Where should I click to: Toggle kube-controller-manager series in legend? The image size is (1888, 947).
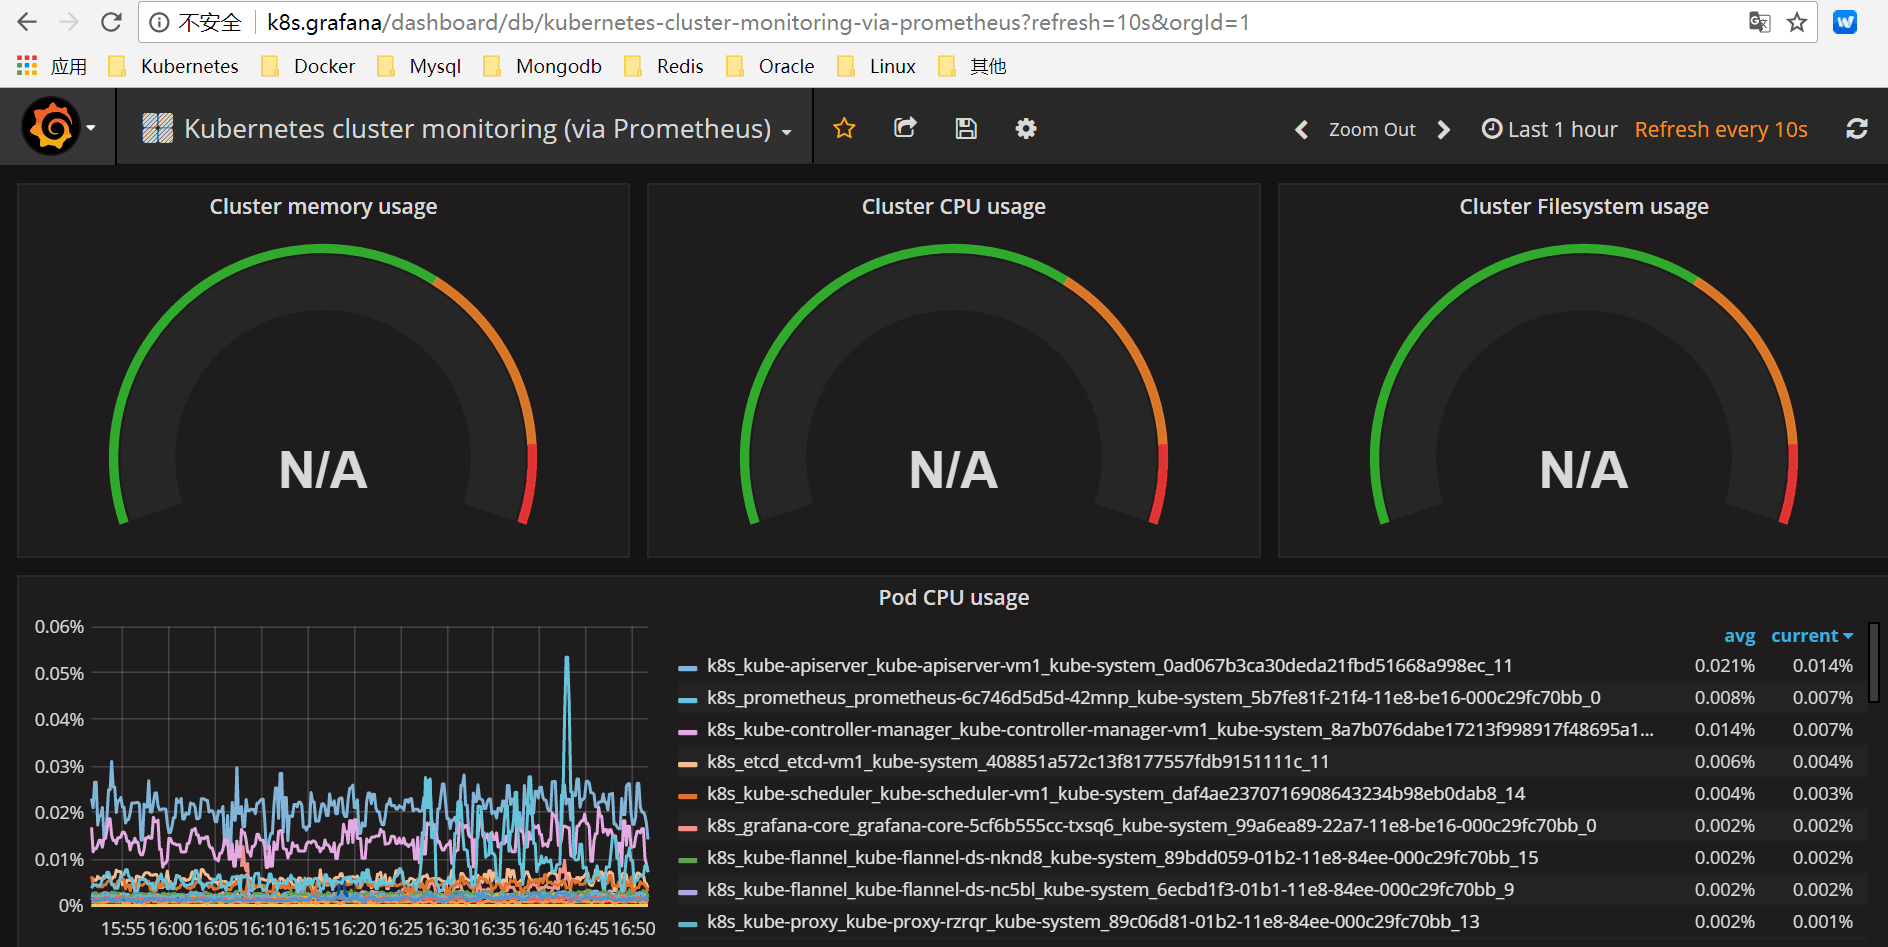pos(1180,730)
